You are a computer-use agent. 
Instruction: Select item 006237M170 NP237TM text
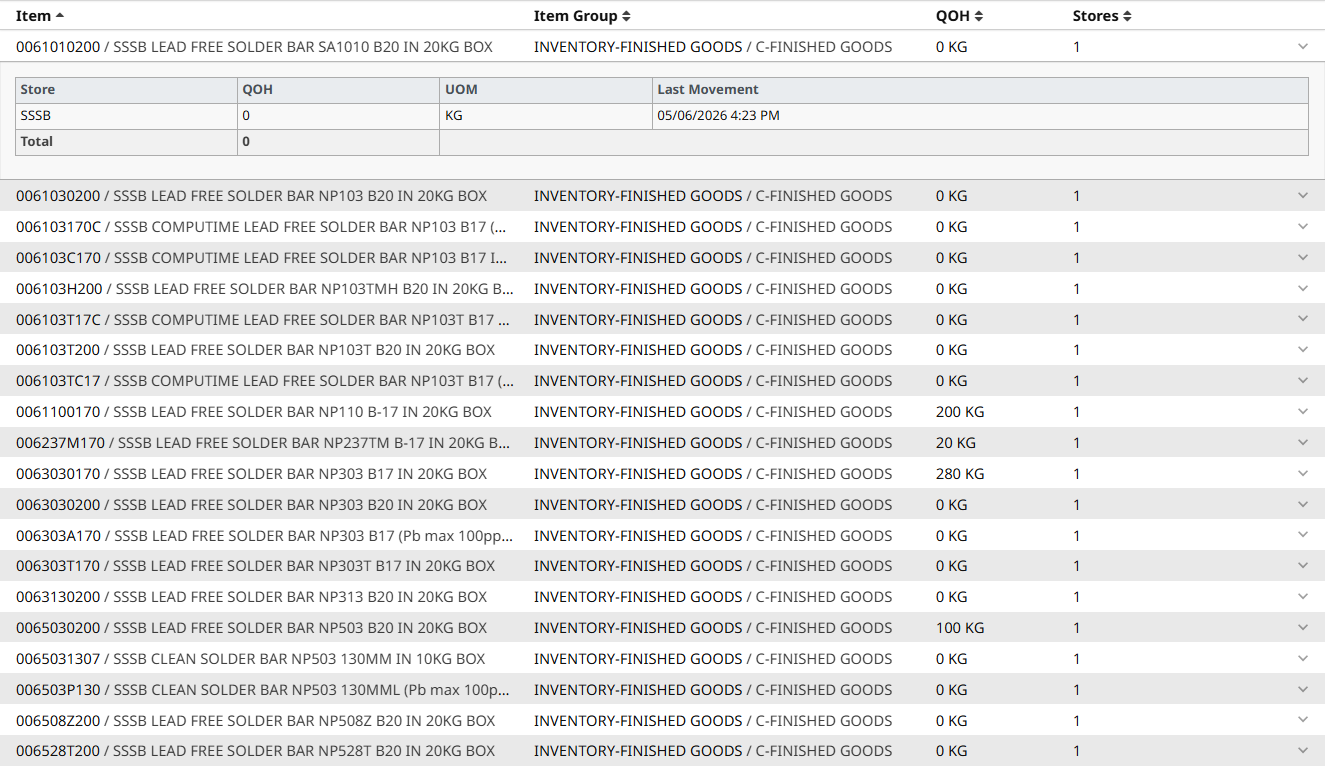click(264, 443)
